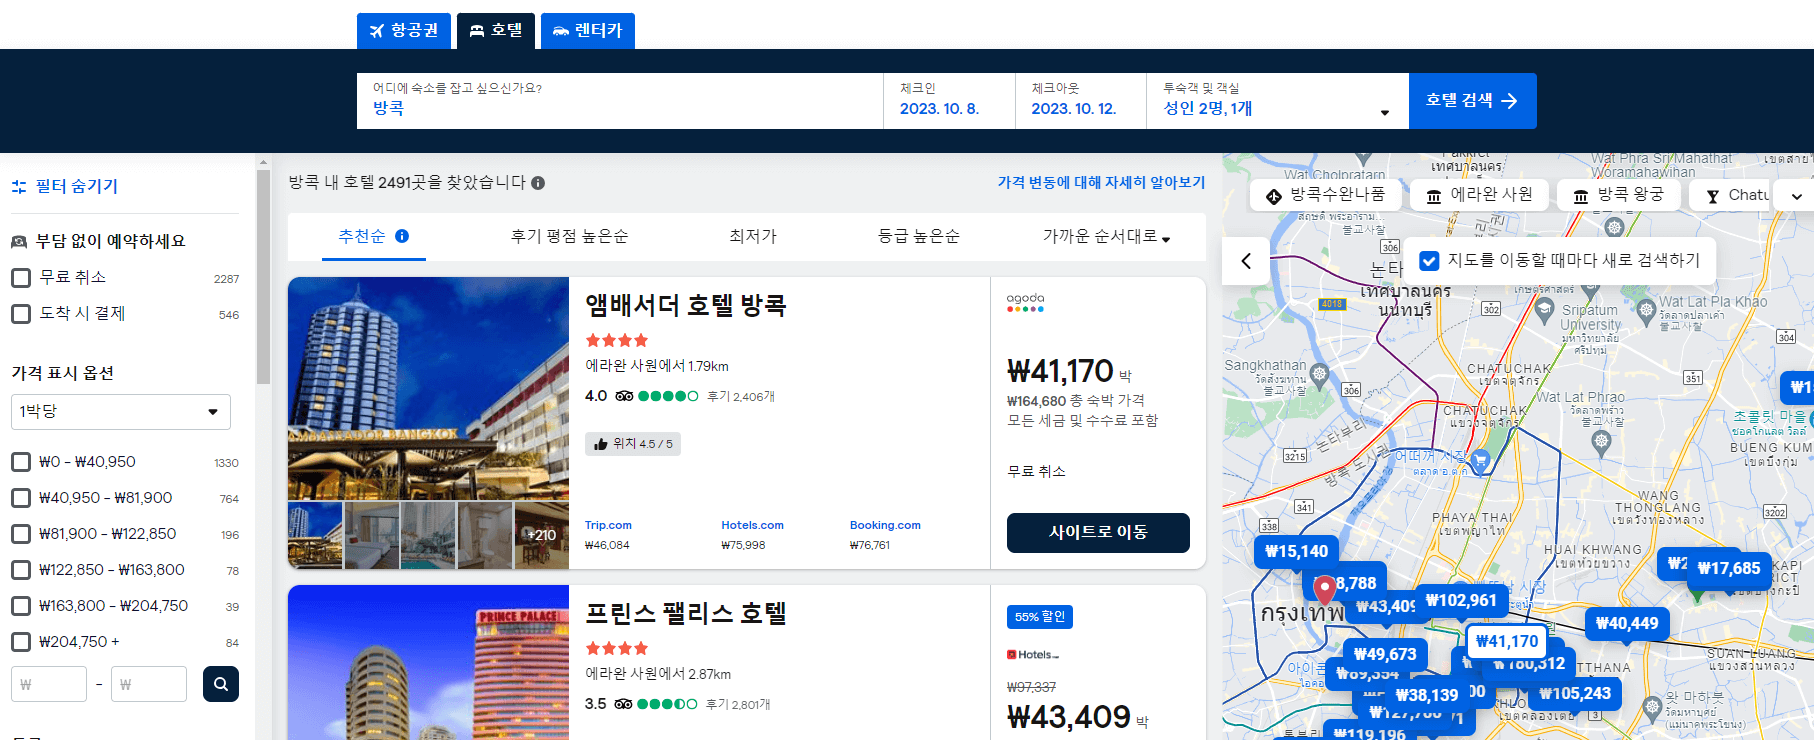Click the ₩40,449 map price marker

pyautogui.click(x=1627, y=623)
